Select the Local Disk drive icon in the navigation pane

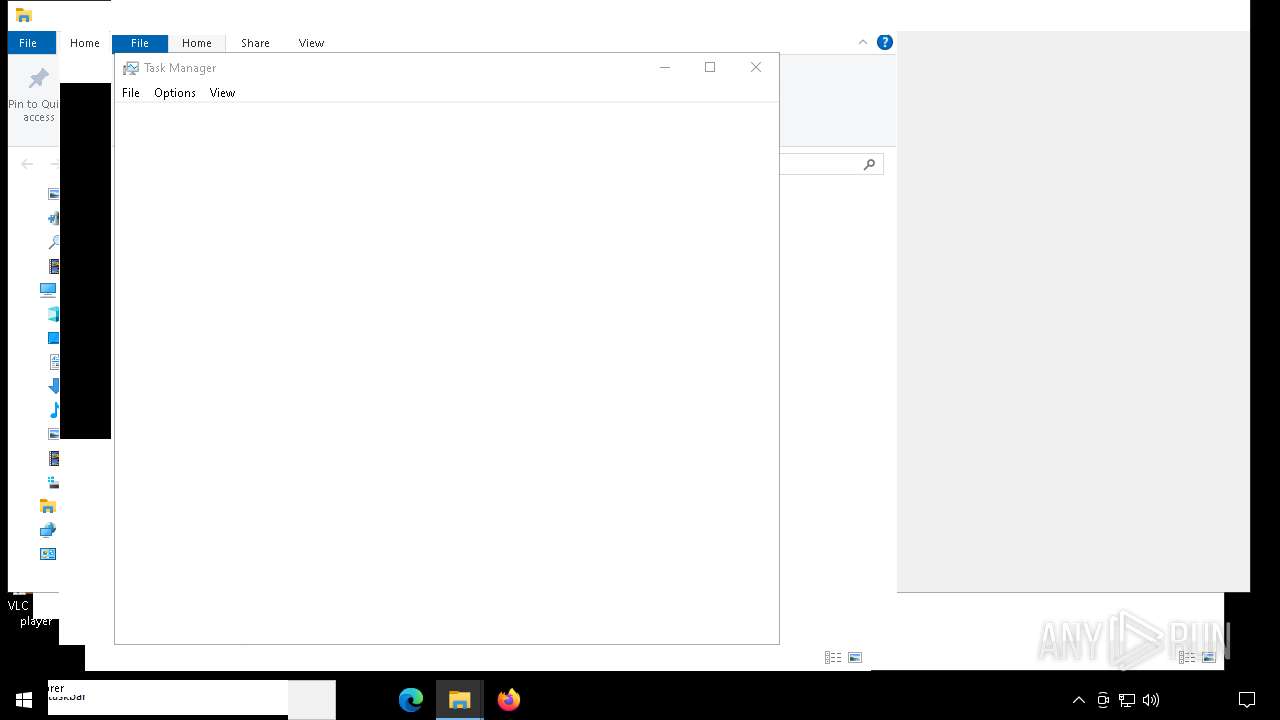(54, 482)
